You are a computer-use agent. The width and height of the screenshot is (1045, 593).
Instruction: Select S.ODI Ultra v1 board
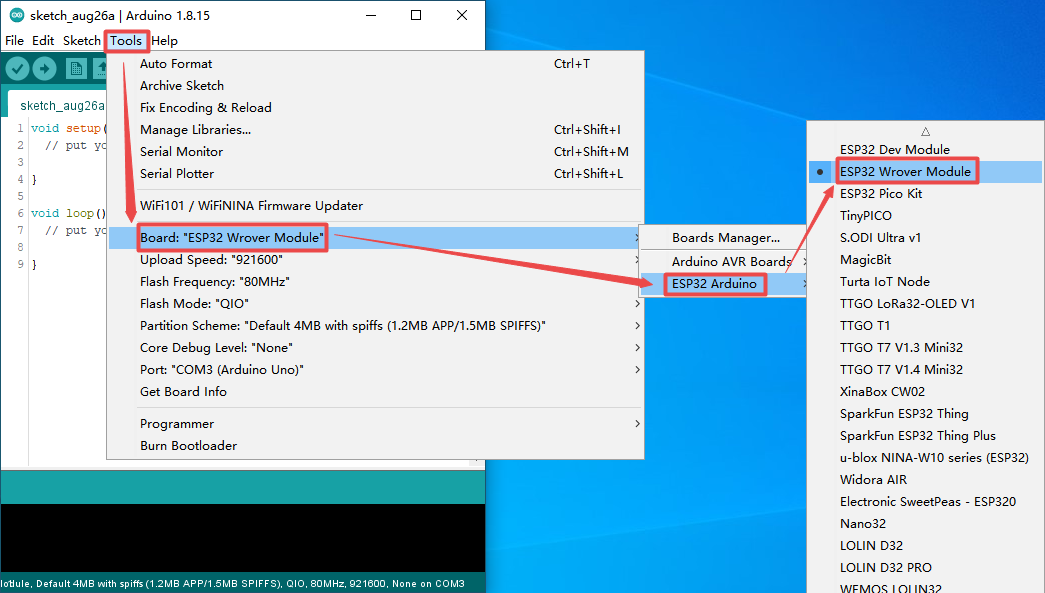tap(925, 238)
